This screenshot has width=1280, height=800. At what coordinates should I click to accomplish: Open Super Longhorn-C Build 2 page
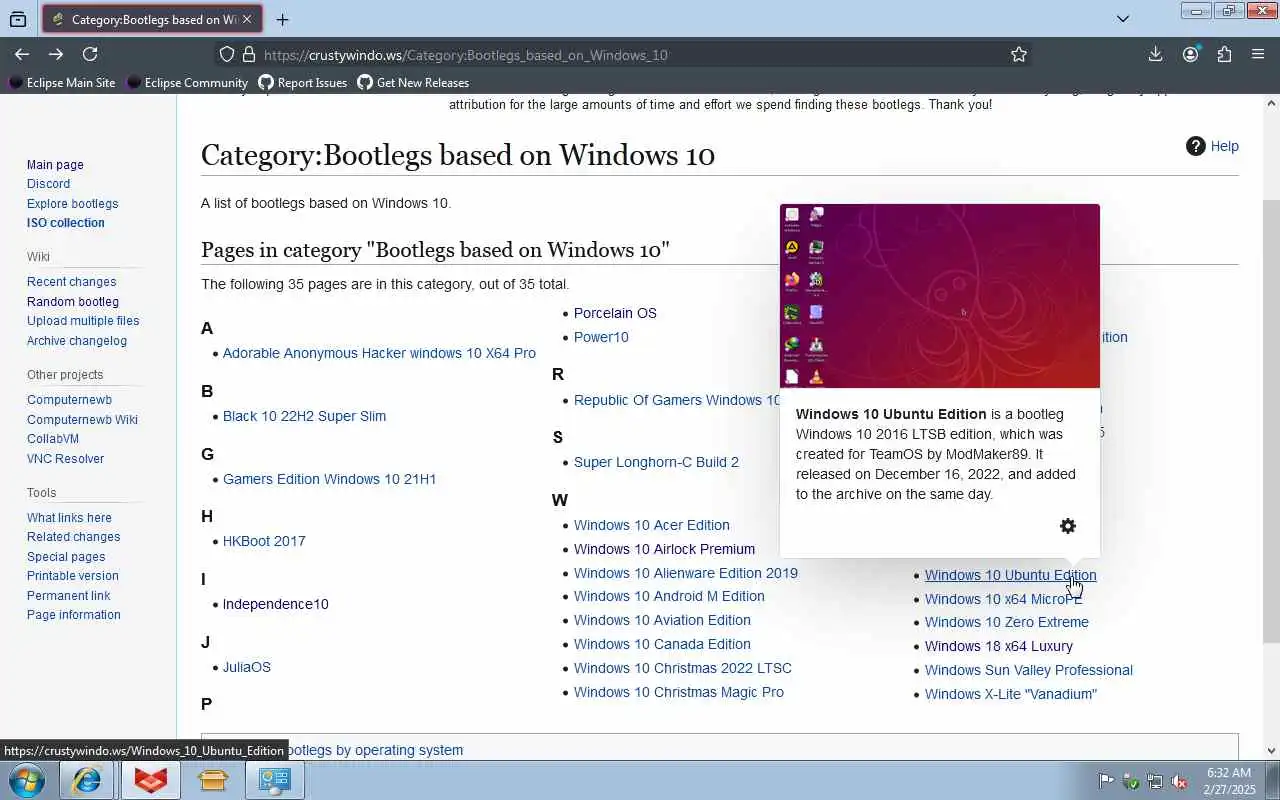pos(656,462)
